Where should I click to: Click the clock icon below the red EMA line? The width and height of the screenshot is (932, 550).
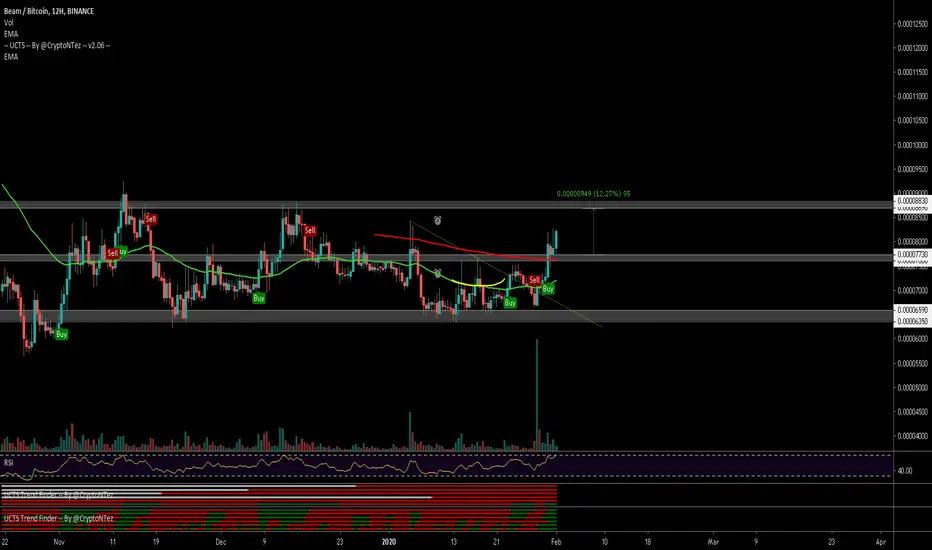pos(438,274)
